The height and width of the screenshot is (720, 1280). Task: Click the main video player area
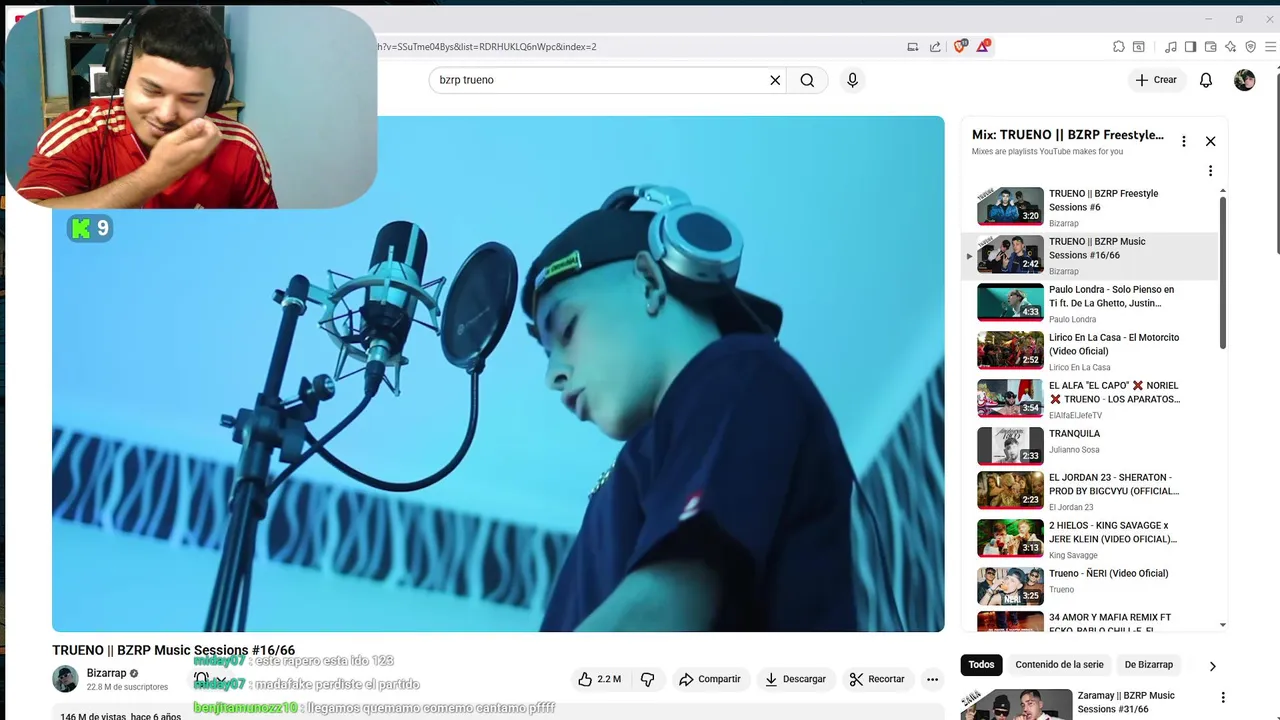pyautogui.click(x=498, y=374)
